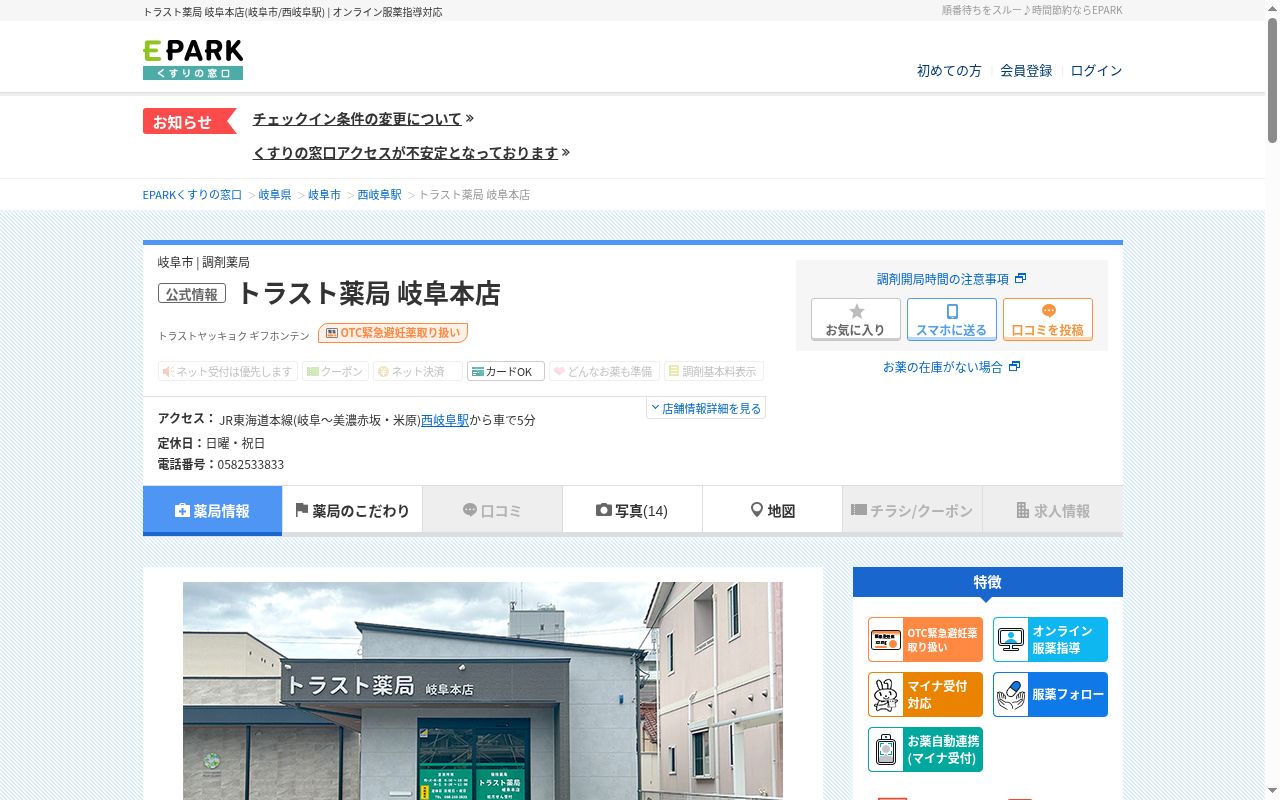This screenshot has width=1280, height=800.
Task: Switch to the 地図 tab
Action: (x=772, y=511)
